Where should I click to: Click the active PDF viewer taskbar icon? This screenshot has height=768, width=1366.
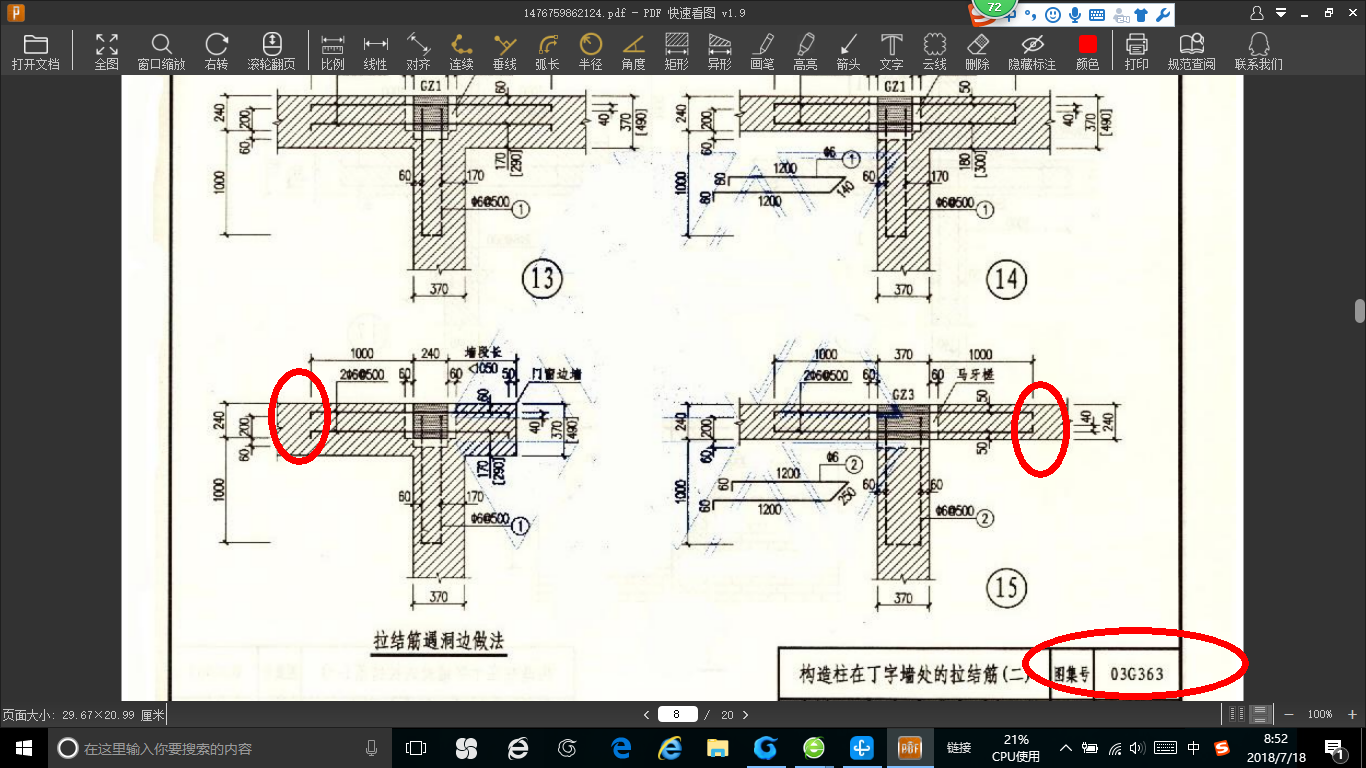pyautogui.click(x=910, y=748)
